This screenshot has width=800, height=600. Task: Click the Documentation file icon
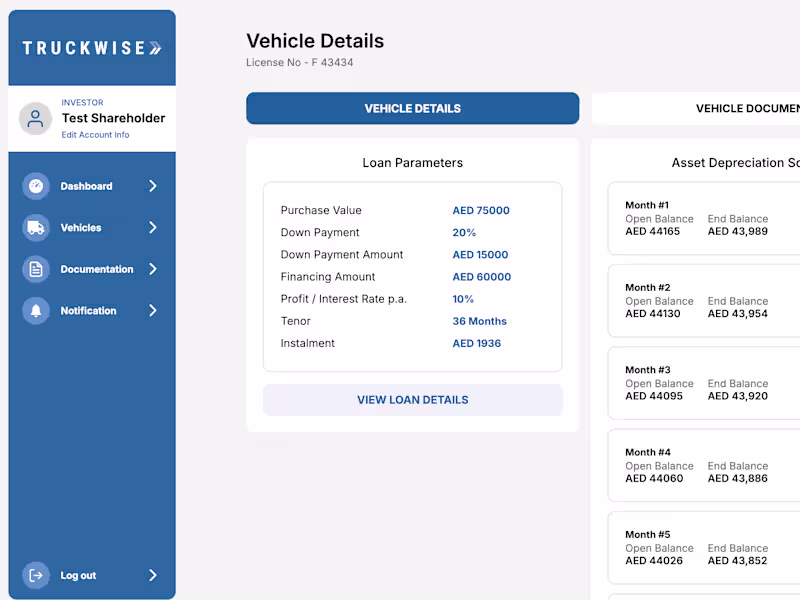pyautogui.click(x=36, y=269)
